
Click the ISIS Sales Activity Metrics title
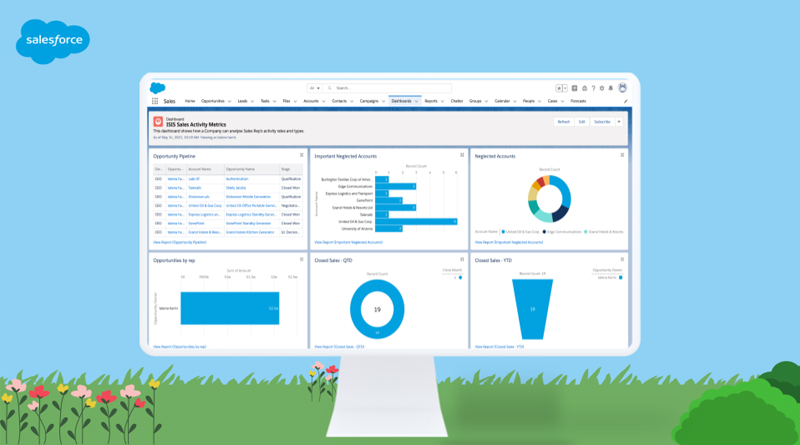point(196,125)
